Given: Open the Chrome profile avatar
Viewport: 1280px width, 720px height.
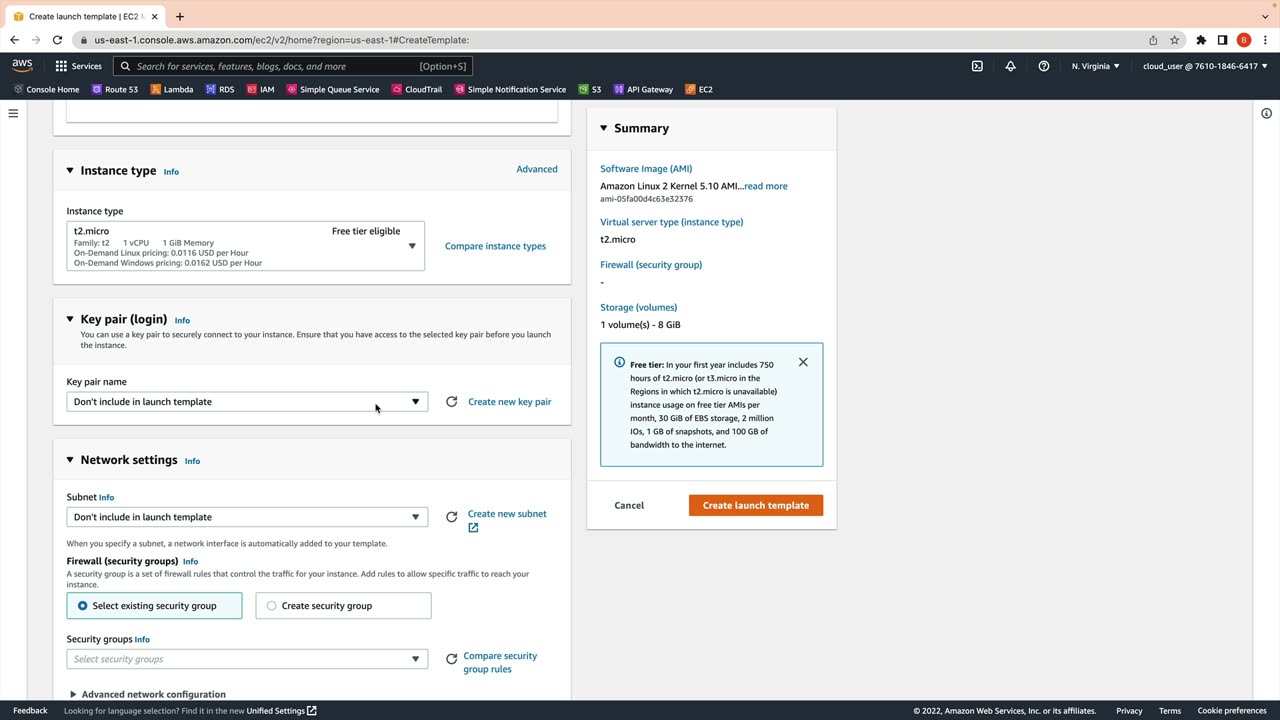Looking at the screenshot, I should point(1244,40).
